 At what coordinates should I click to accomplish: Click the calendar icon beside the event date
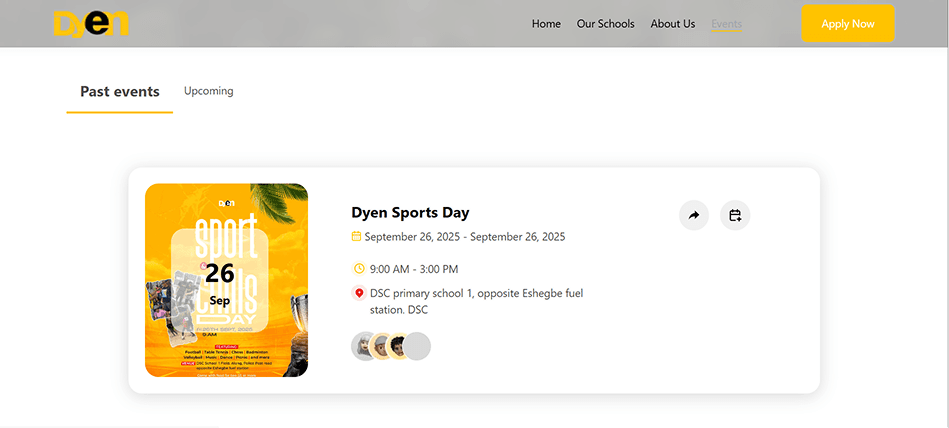point(356,237)
